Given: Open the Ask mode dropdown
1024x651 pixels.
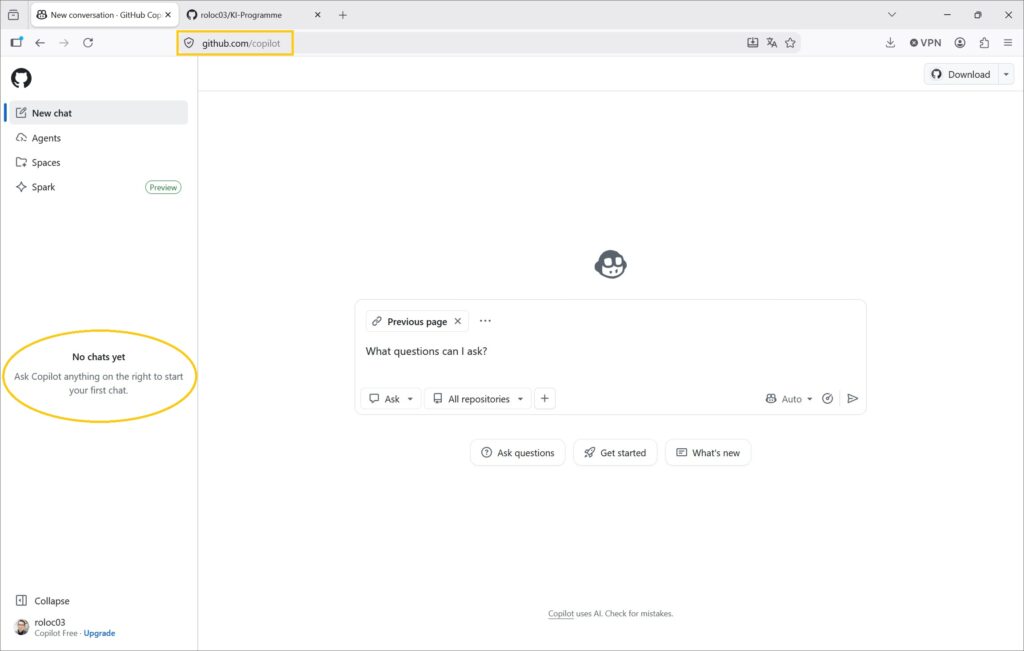Looking at the screenshot, I should (391, 399).
